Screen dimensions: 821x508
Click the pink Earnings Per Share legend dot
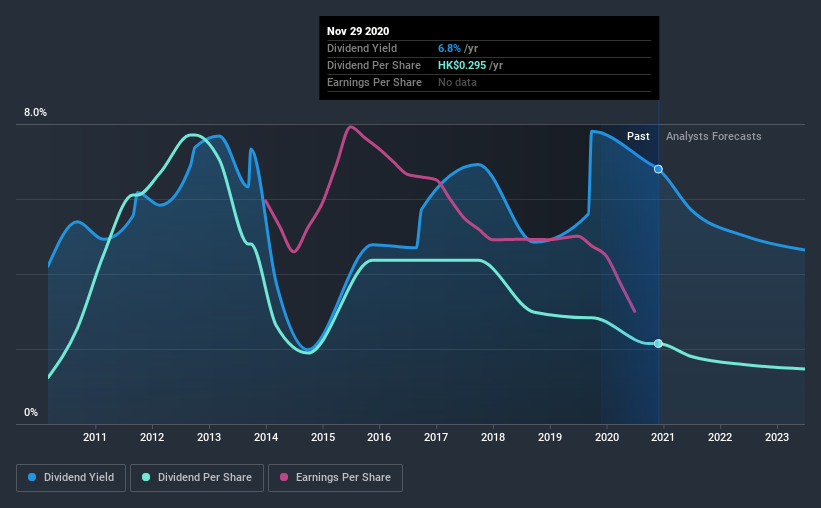[284, 477]
